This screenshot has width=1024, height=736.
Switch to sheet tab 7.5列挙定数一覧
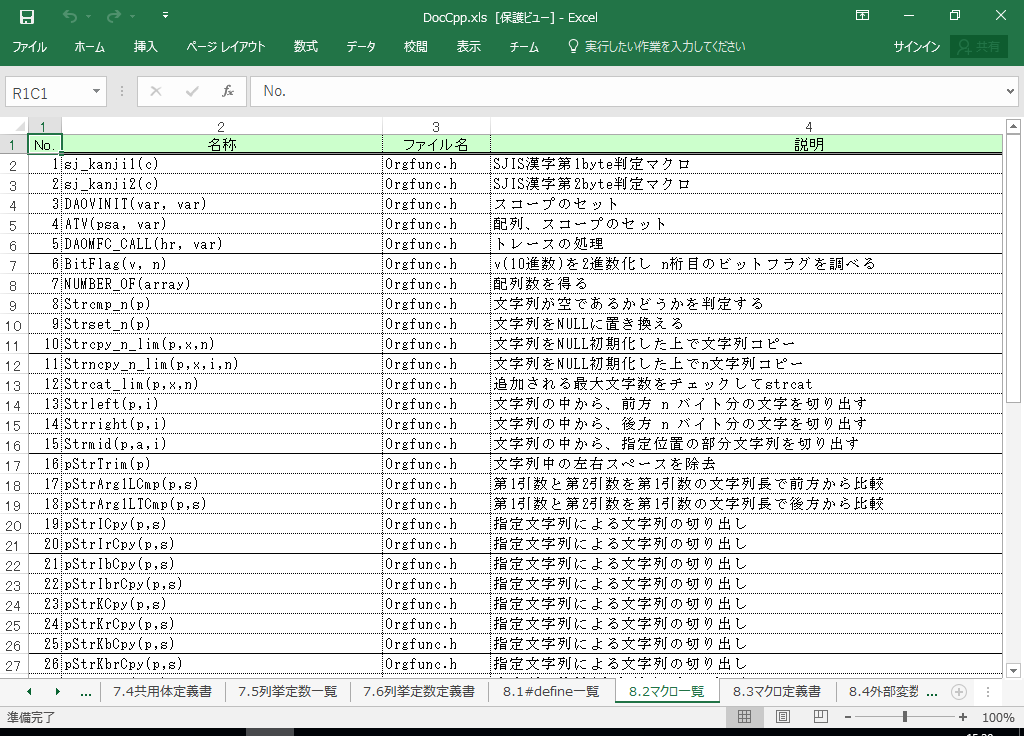click(x=287, y=691)
